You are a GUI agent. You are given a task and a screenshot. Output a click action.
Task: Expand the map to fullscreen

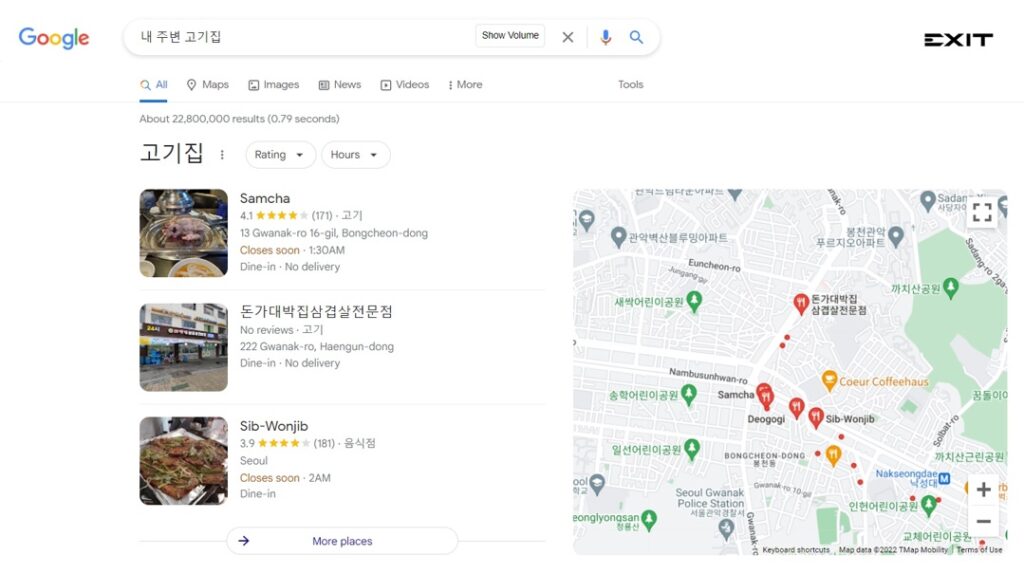982,212
